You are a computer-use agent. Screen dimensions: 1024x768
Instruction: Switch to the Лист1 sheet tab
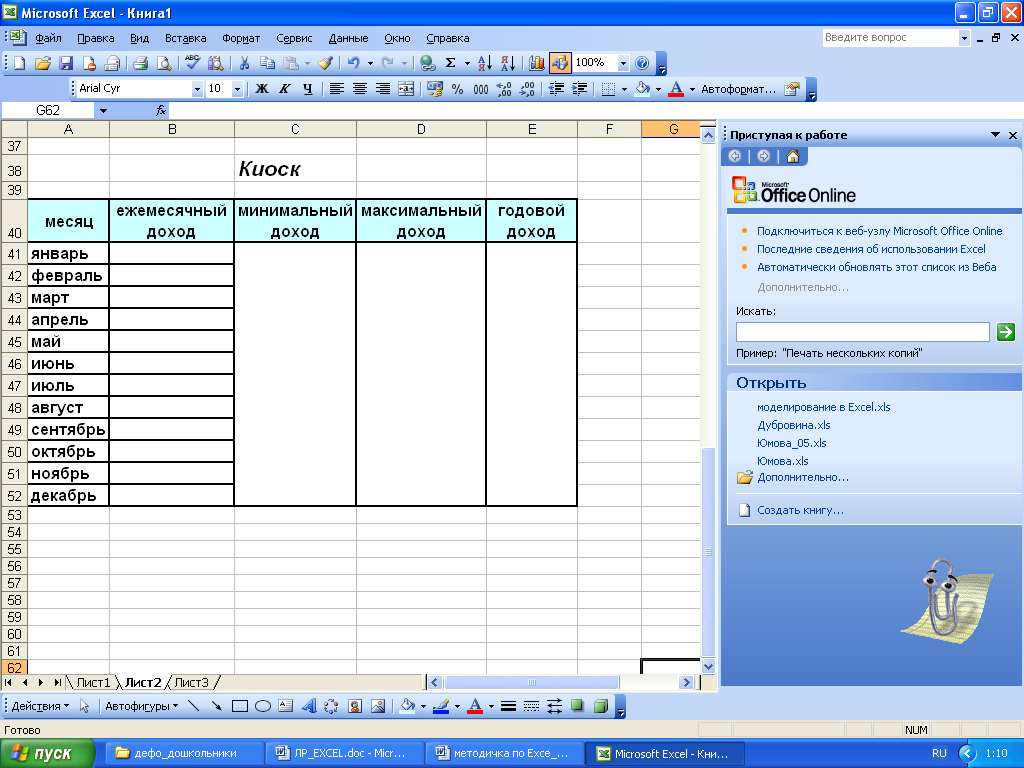(x=93, y=682)
